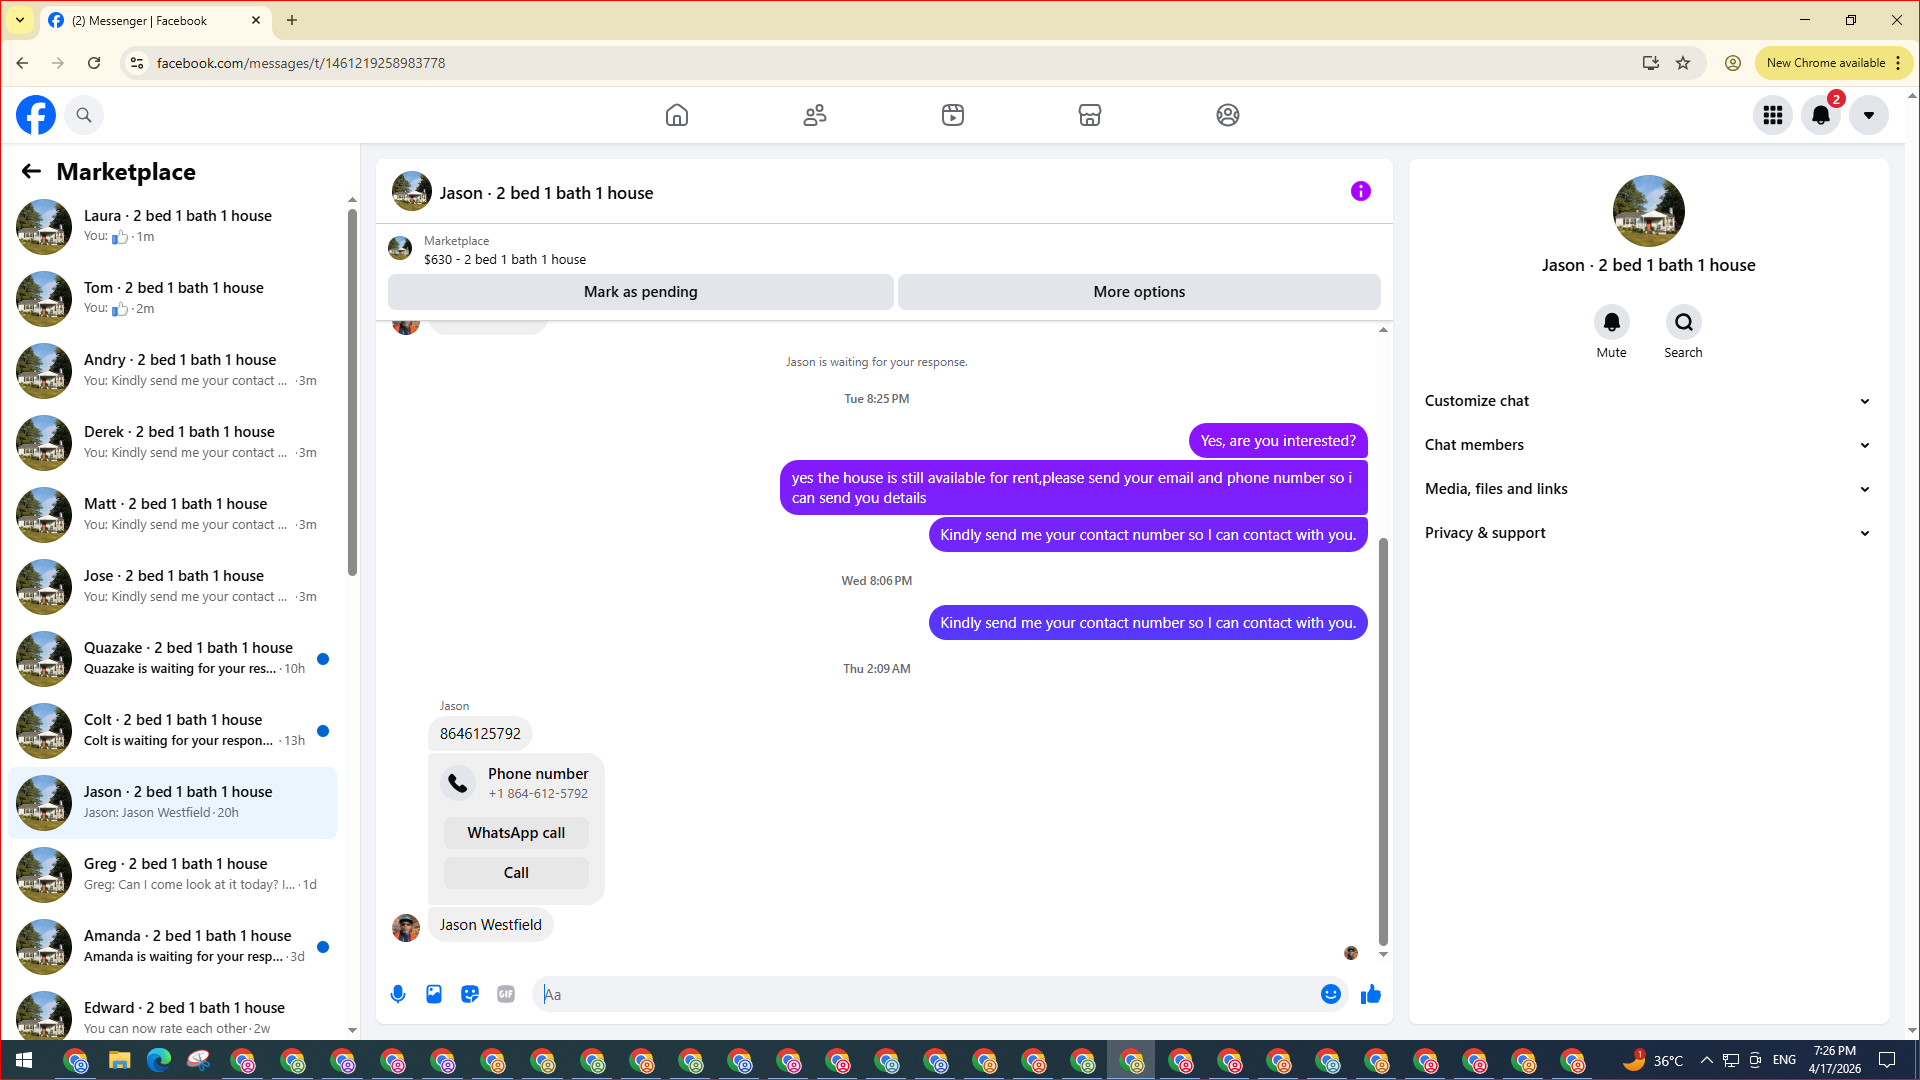1920x1080 pixels.
Task: Open the sticker picker icon
Action: [470, 994]
